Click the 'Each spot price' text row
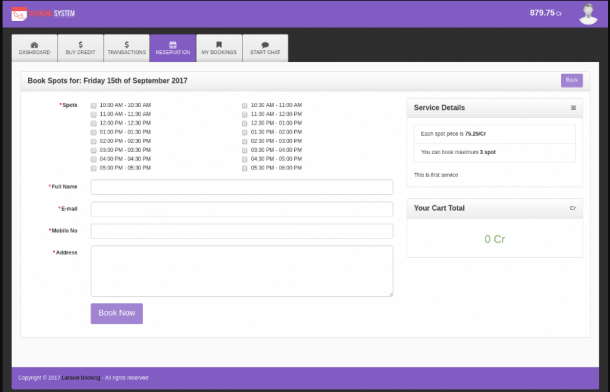The height and width of the screenshot is (392, 610). pos(494,134)
